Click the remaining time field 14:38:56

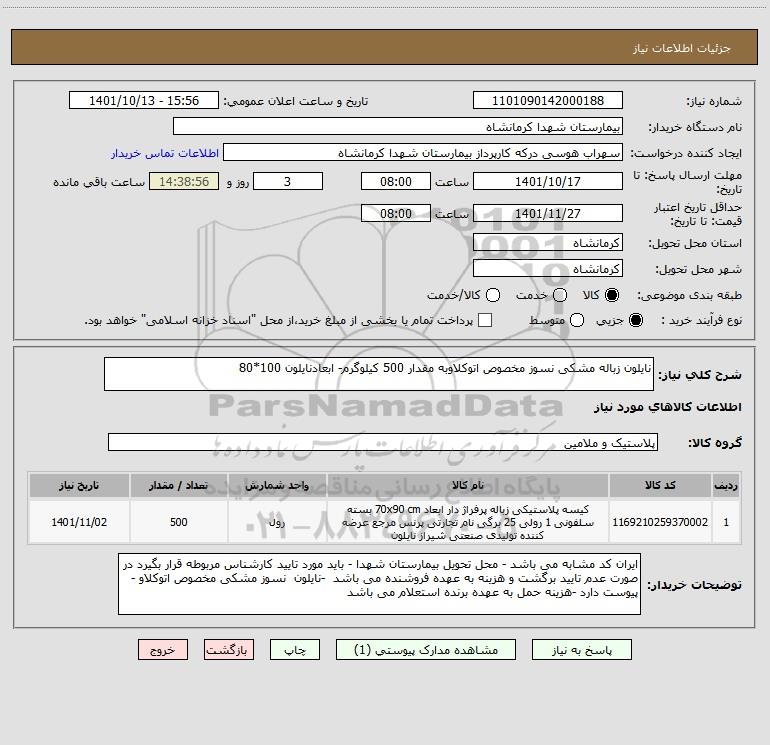coord(184,181)
